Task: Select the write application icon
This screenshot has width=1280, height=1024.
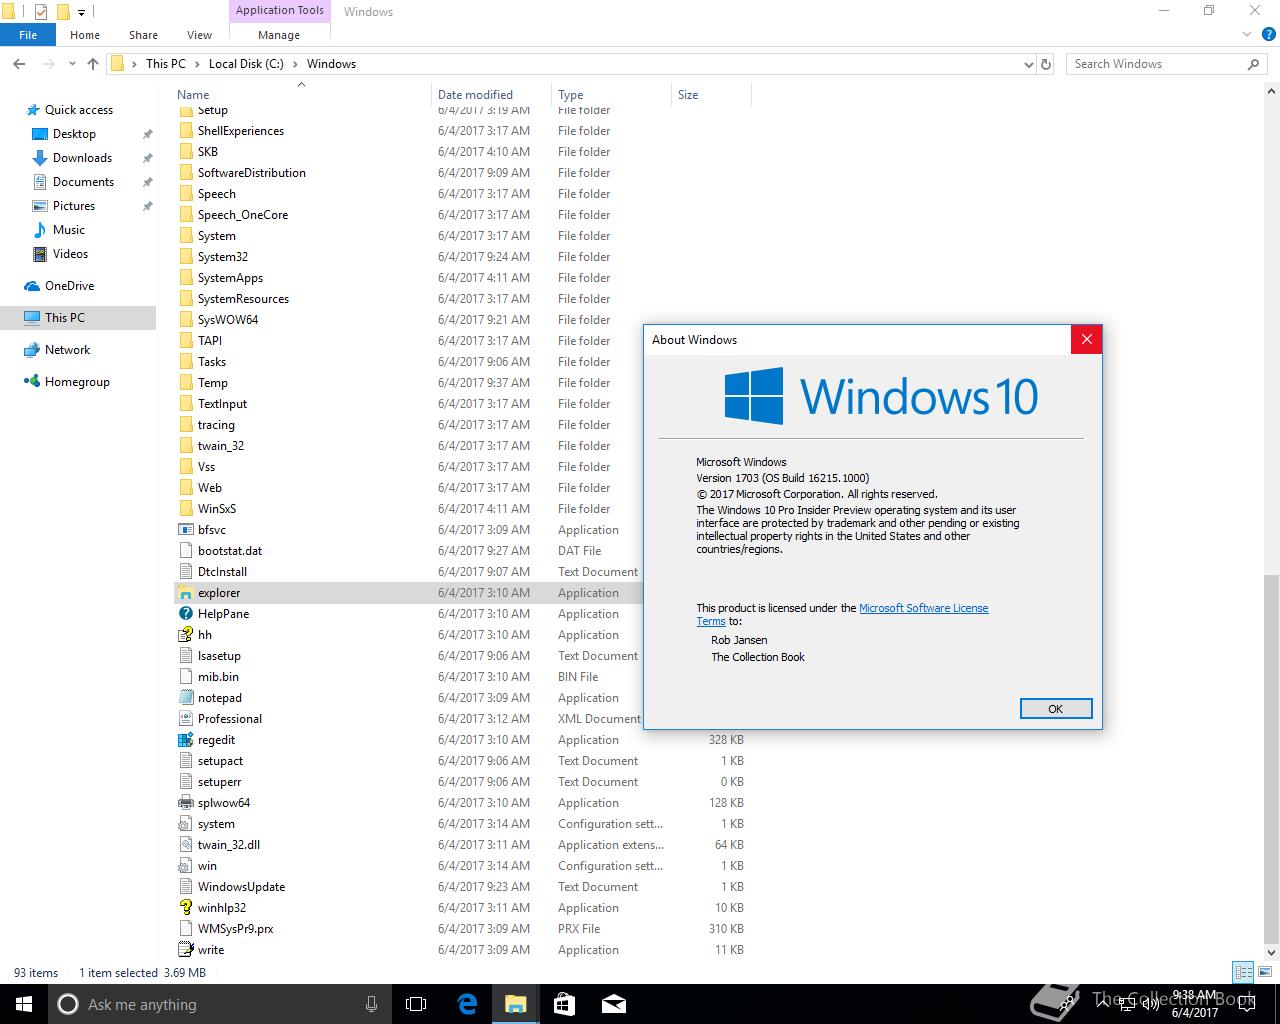Action: (x=185, y=950)
